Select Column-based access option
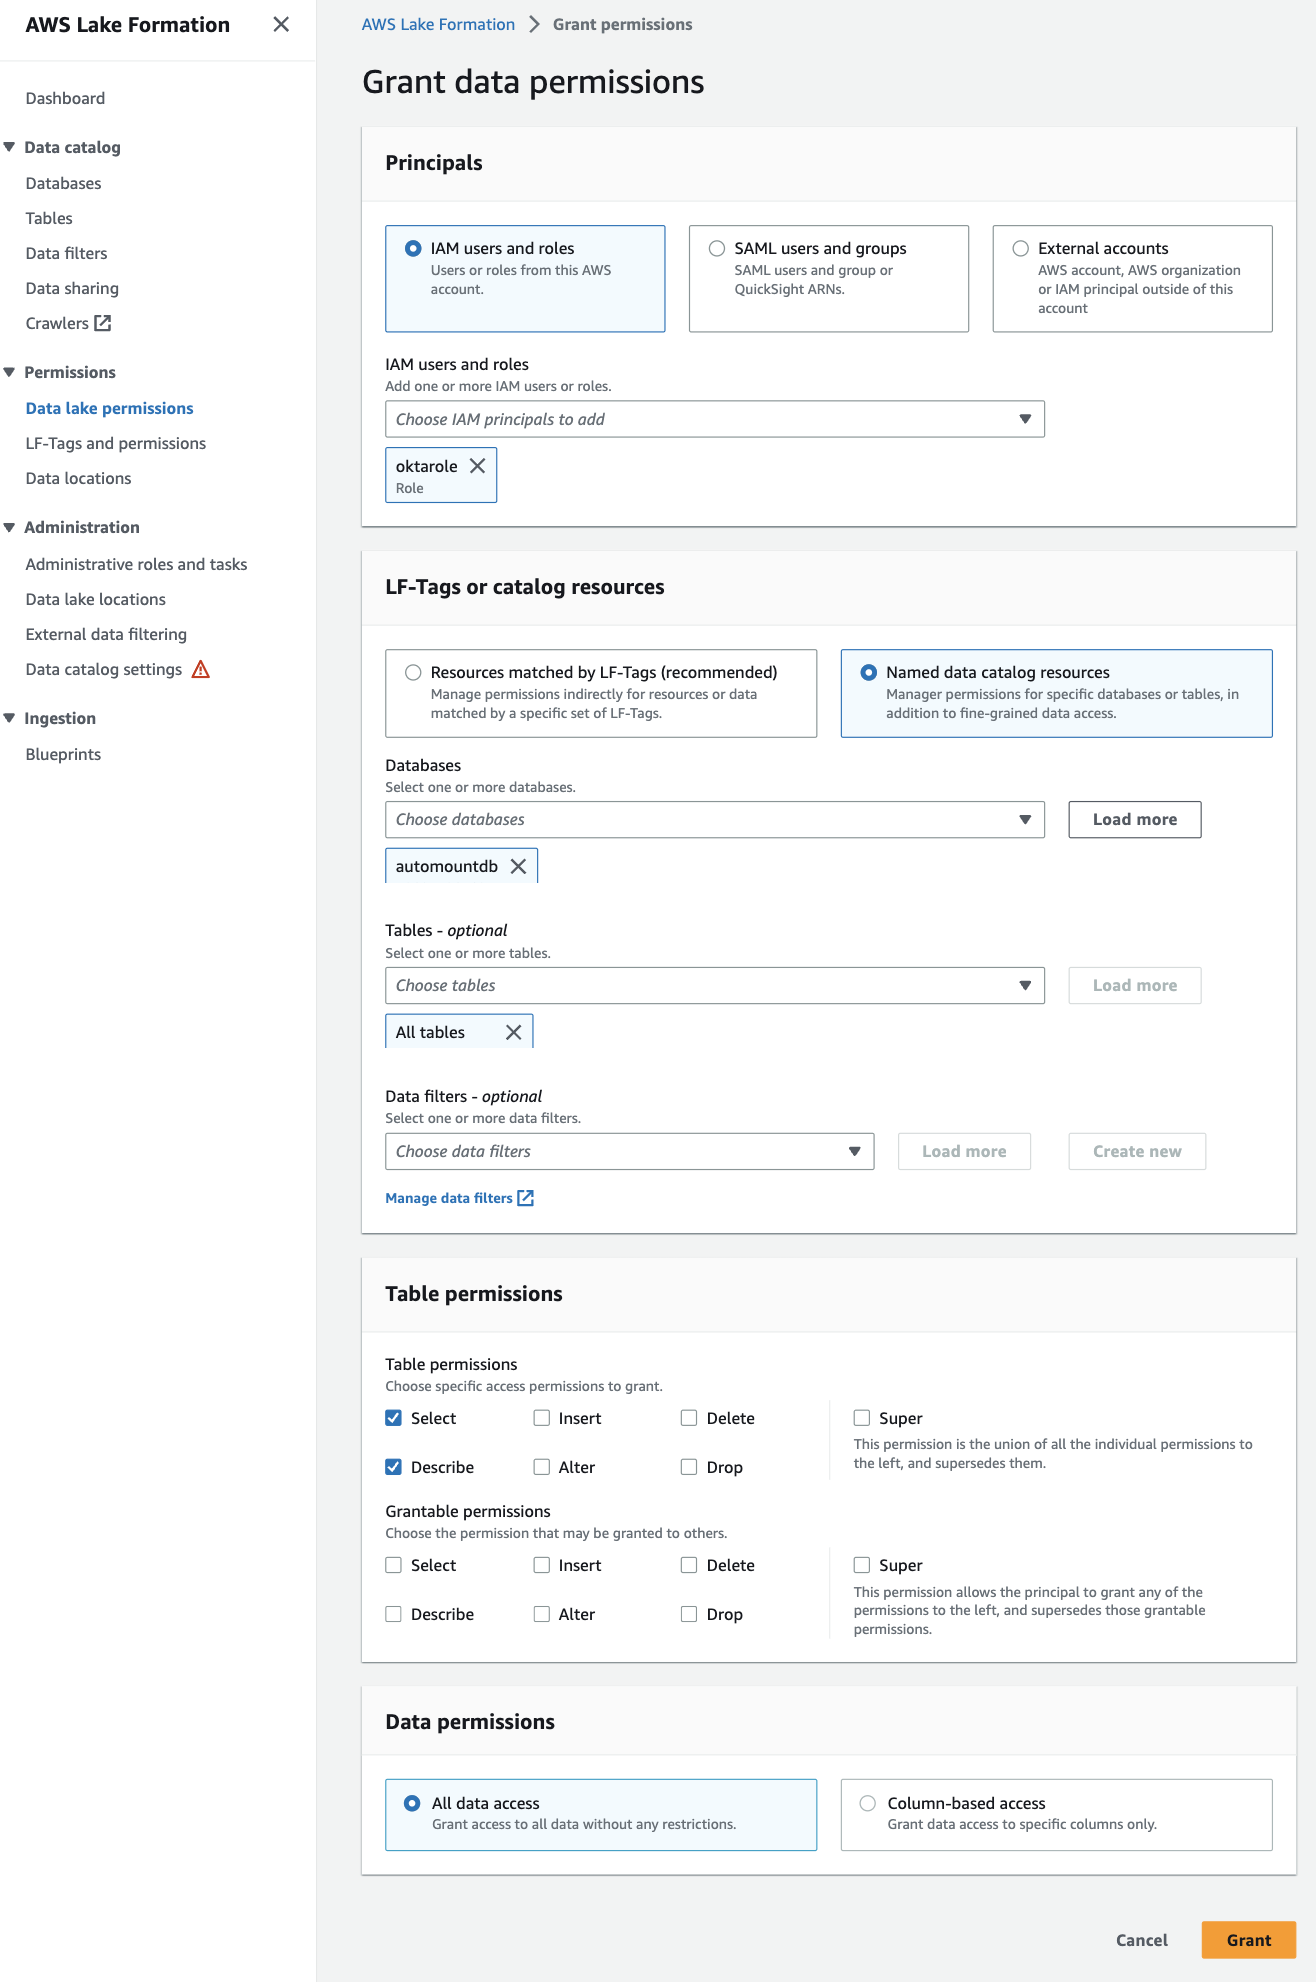The image size is (1316, 1982). coord(868,1803)
